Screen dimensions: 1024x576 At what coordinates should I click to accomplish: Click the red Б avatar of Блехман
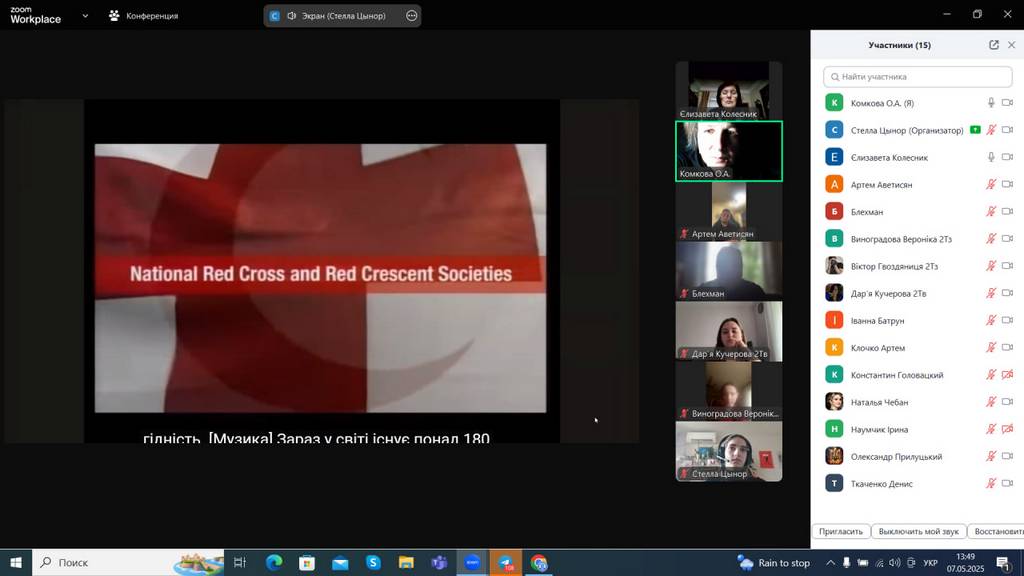[x=834, y=212]
